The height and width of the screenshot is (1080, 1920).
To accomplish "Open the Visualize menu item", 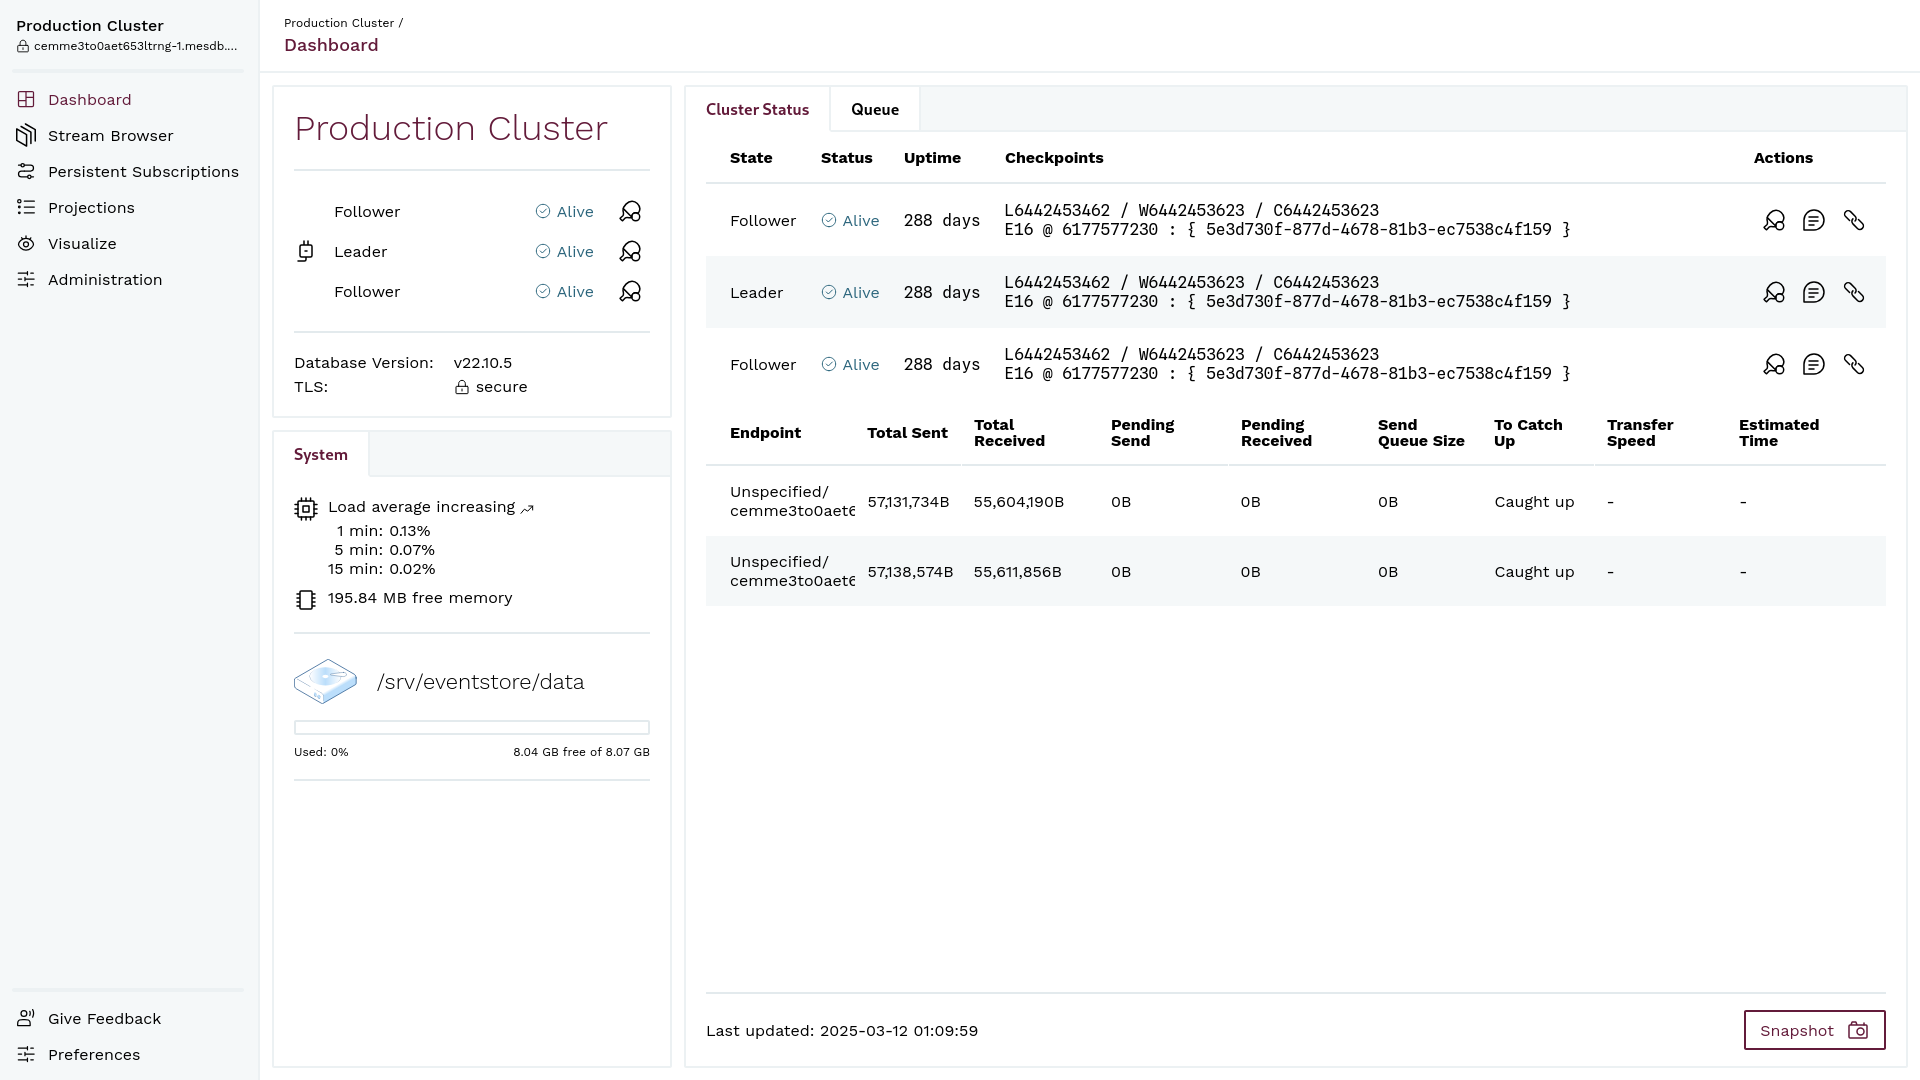I will 82,243.
